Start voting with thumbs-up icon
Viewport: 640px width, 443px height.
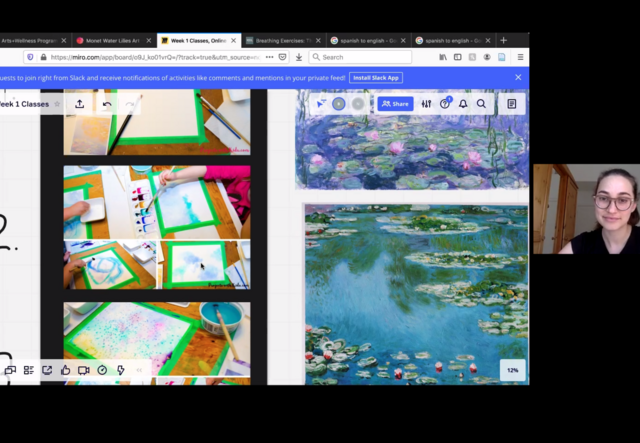65,370
